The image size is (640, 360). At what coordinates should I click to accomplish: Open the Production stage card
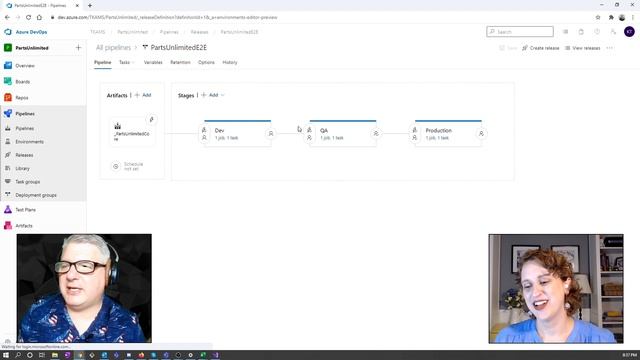click(448, 133)
